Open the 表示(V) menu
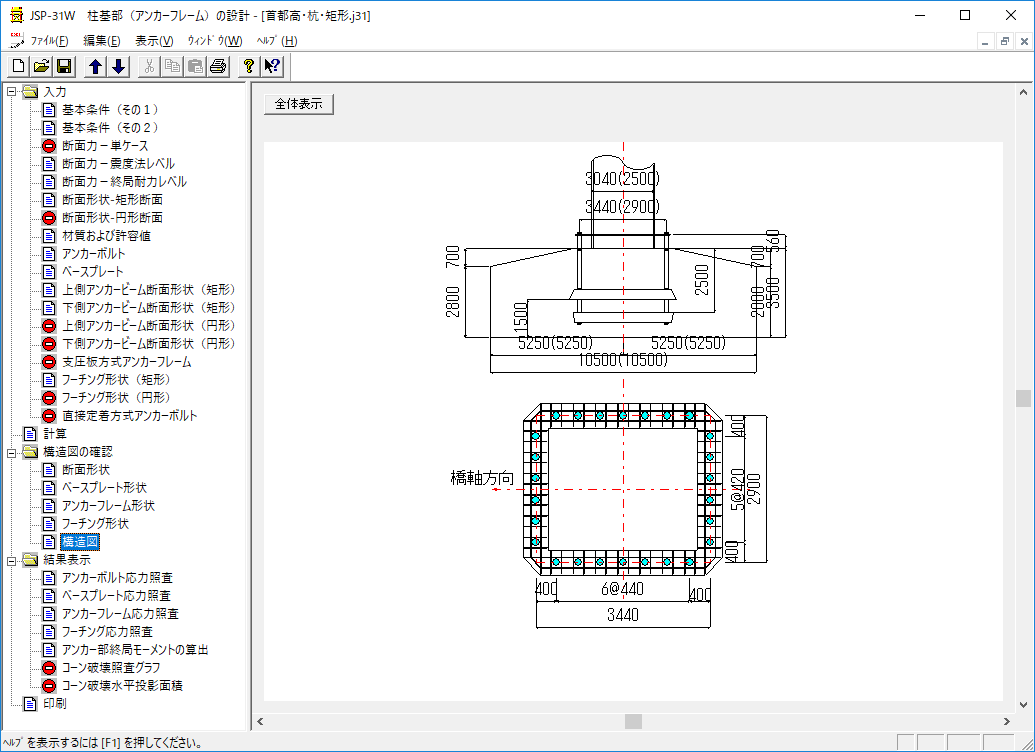 pyautogui.click(x=154, y=41)
